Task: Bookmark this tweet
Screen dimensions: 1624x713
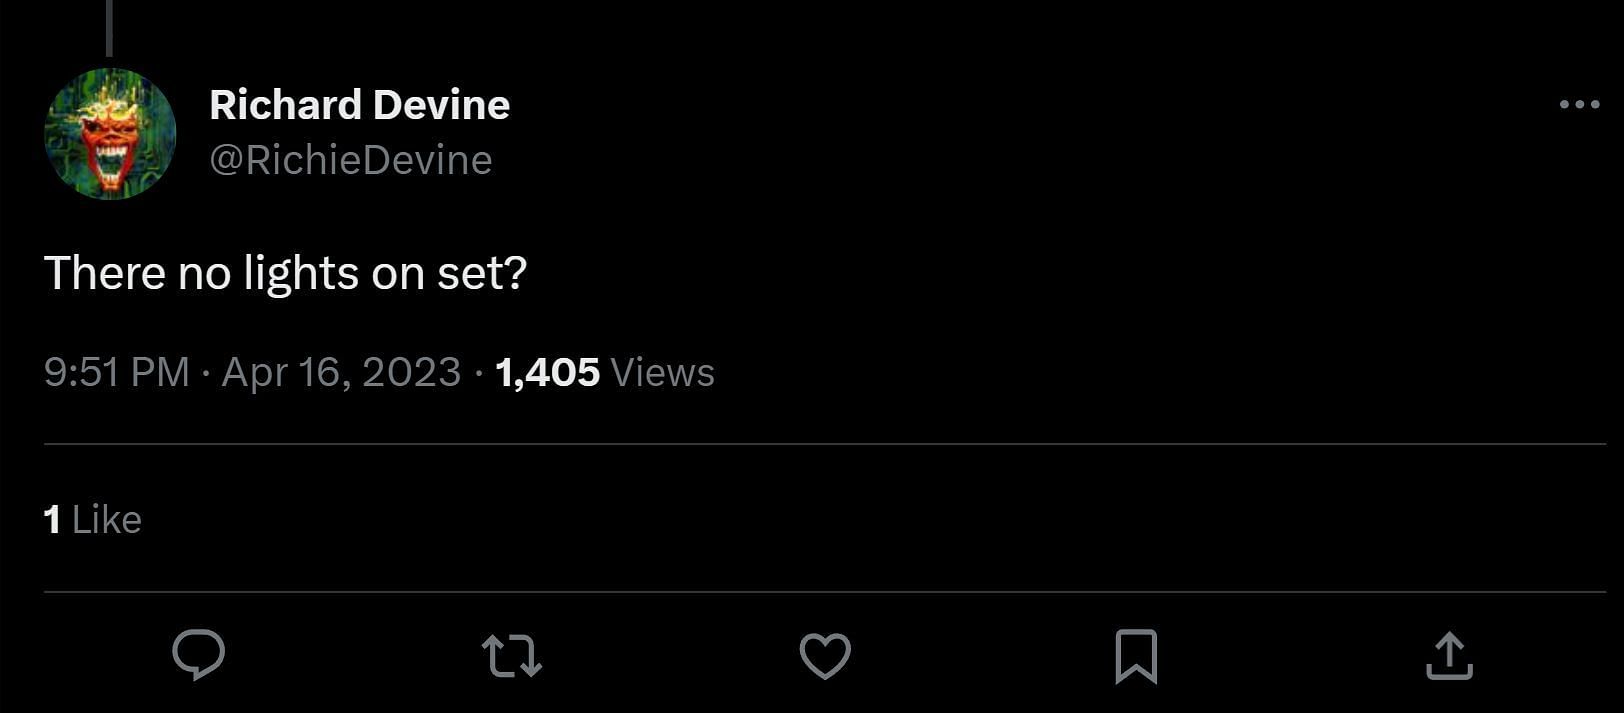Action: click(x=1136, y=656)
